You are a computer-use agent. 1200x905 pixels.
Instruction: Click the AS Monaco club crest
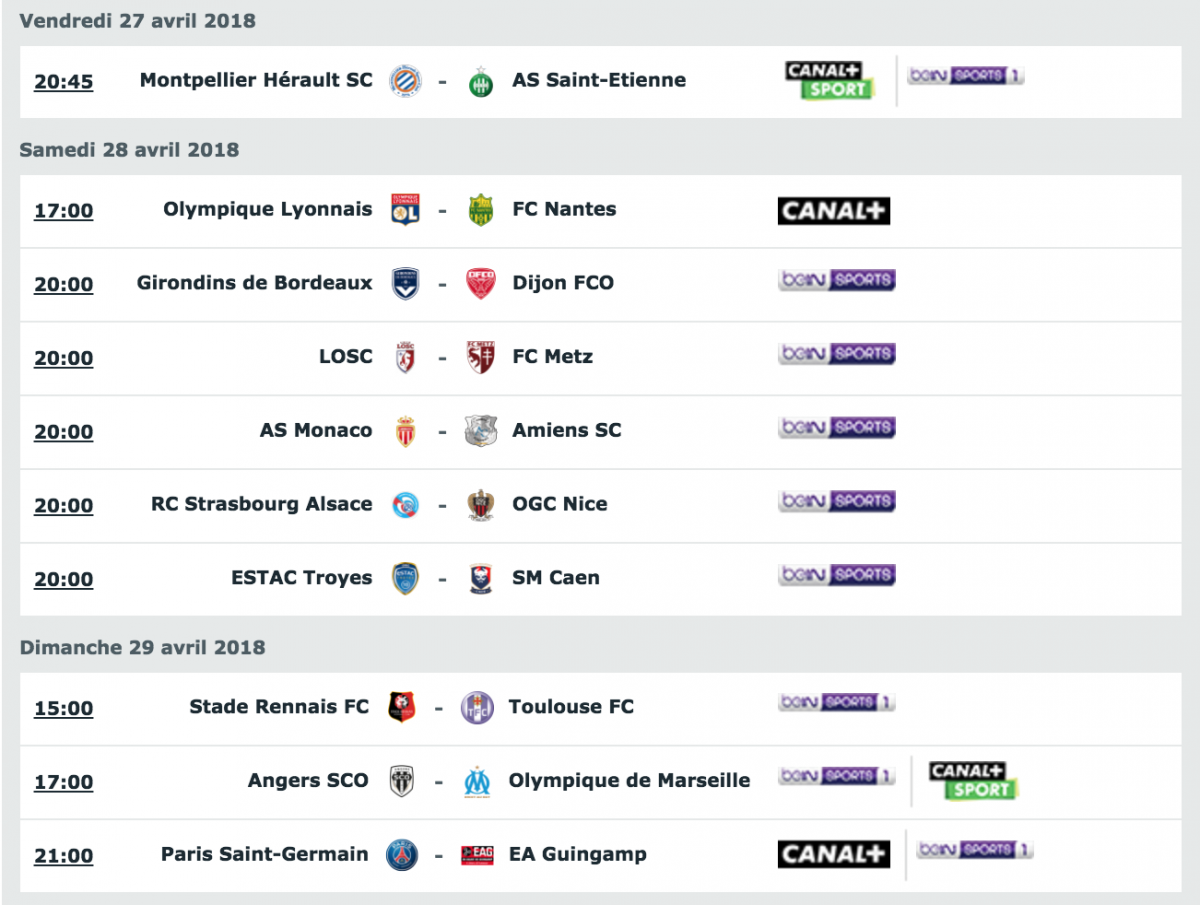click(405, 432)
